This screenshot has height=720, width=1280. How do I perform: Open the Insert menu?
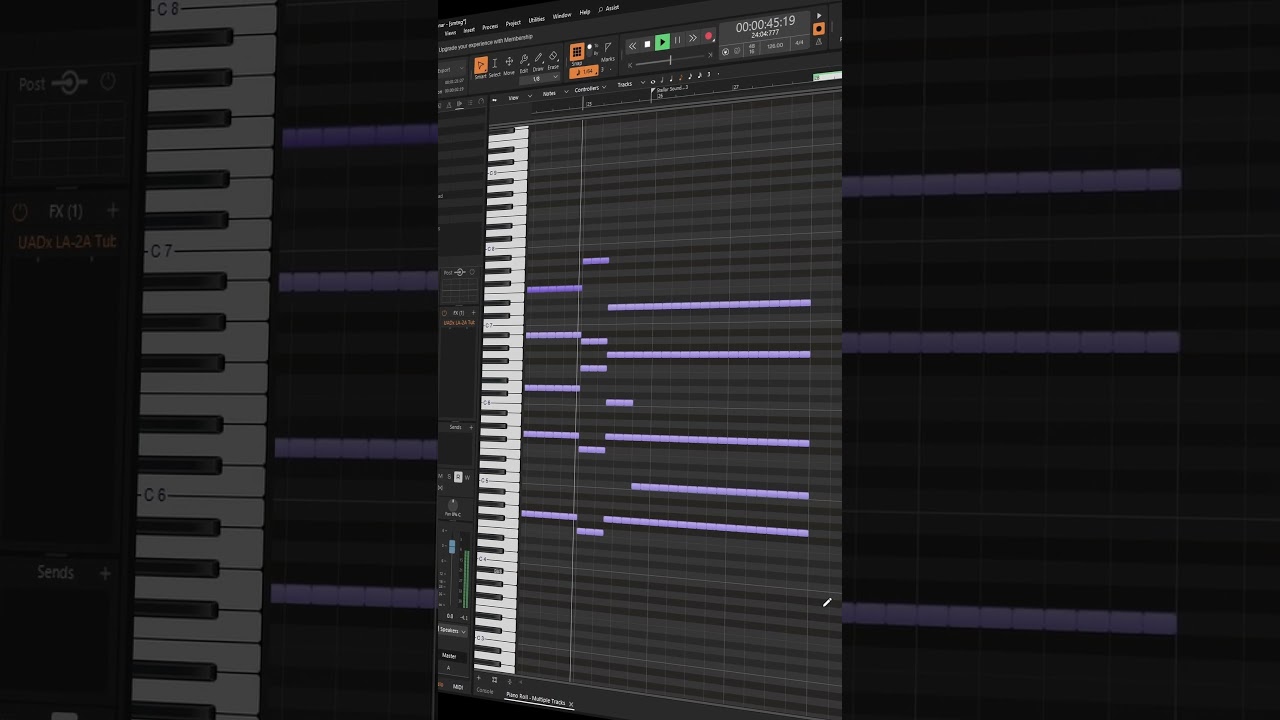point(469,30)
